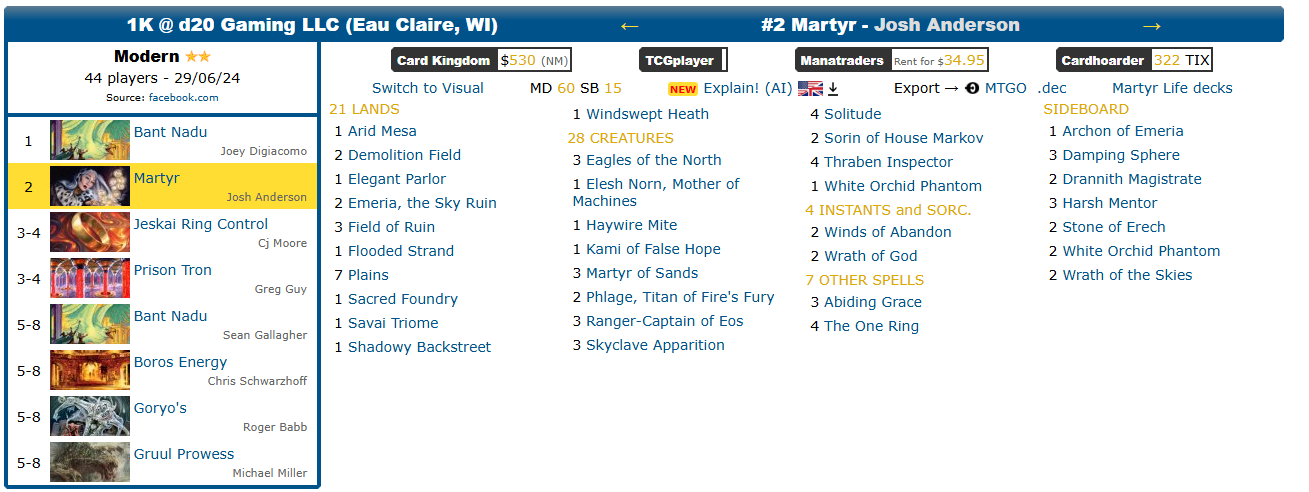Open the facebook.com source link
The image size is (1309, 492).
click(x=183, y=97)
